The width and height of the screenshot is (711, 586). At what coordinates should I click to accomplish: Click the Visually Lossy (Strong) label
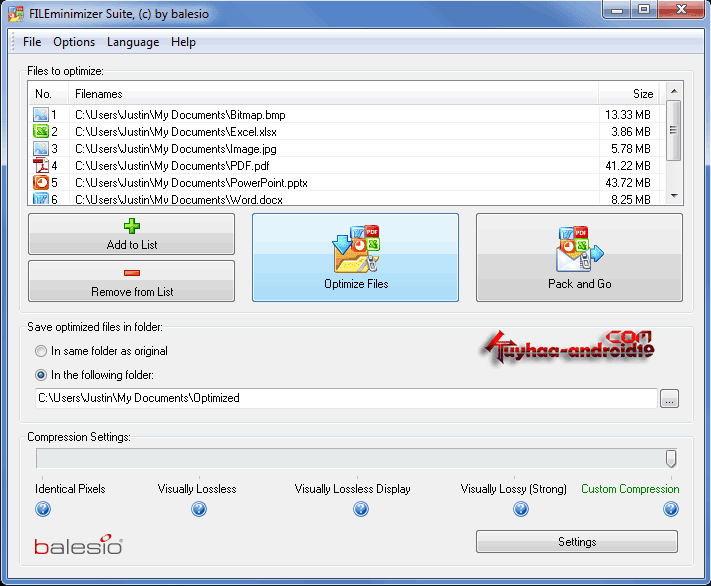(513, 489)
